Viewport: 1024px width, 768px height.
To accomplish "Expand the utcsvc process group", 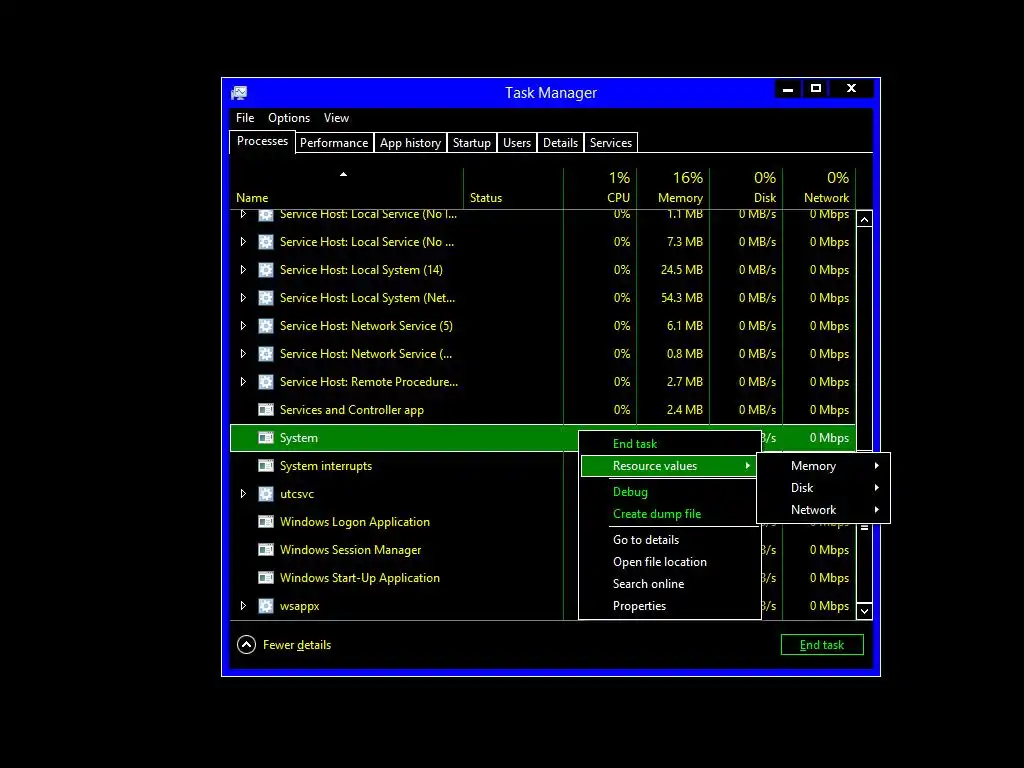I will pos(243,494).
